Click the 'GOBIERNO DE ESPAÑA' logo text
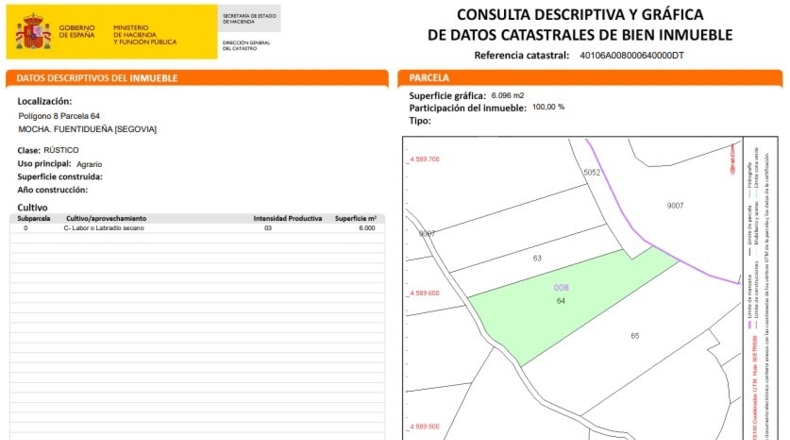This screenshot has width=790, height=440. click(x=77, y=31)
